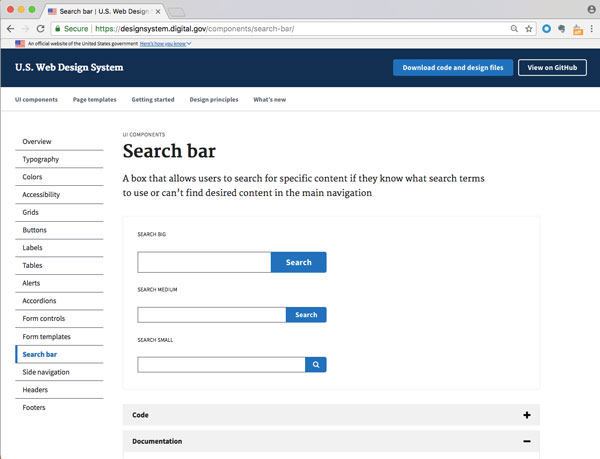Click the gray elephant extension icon

tap(562, 29)
